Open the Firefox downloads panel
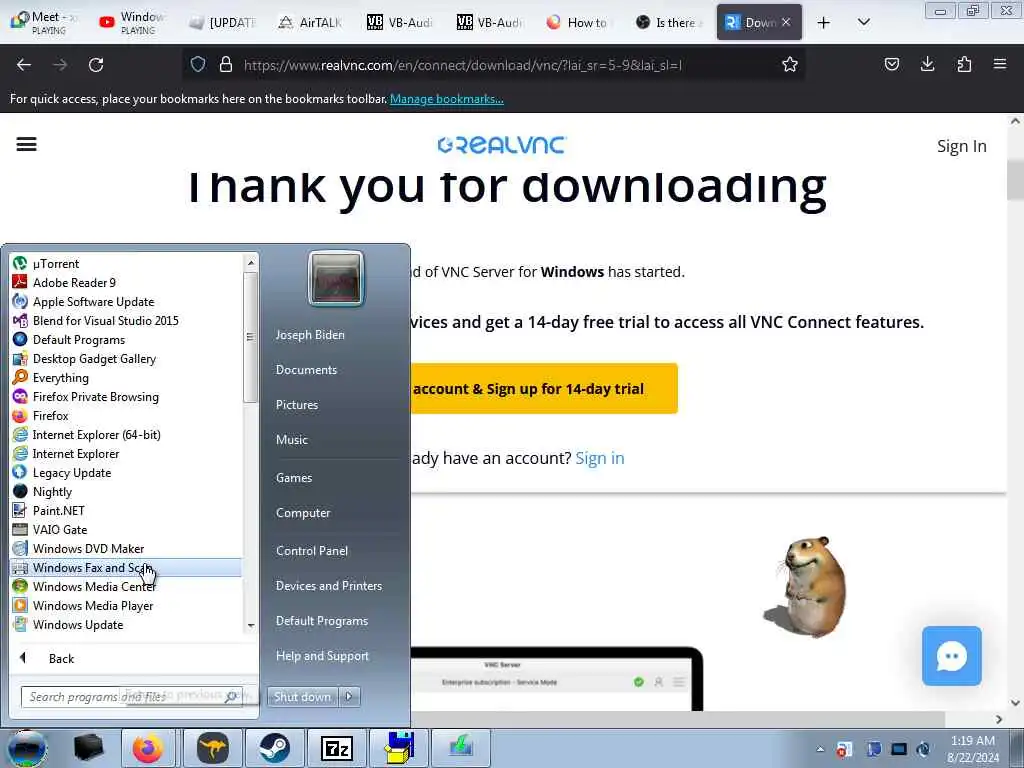The height and width of the screenshot is (768, 1024). coord(927,64)
